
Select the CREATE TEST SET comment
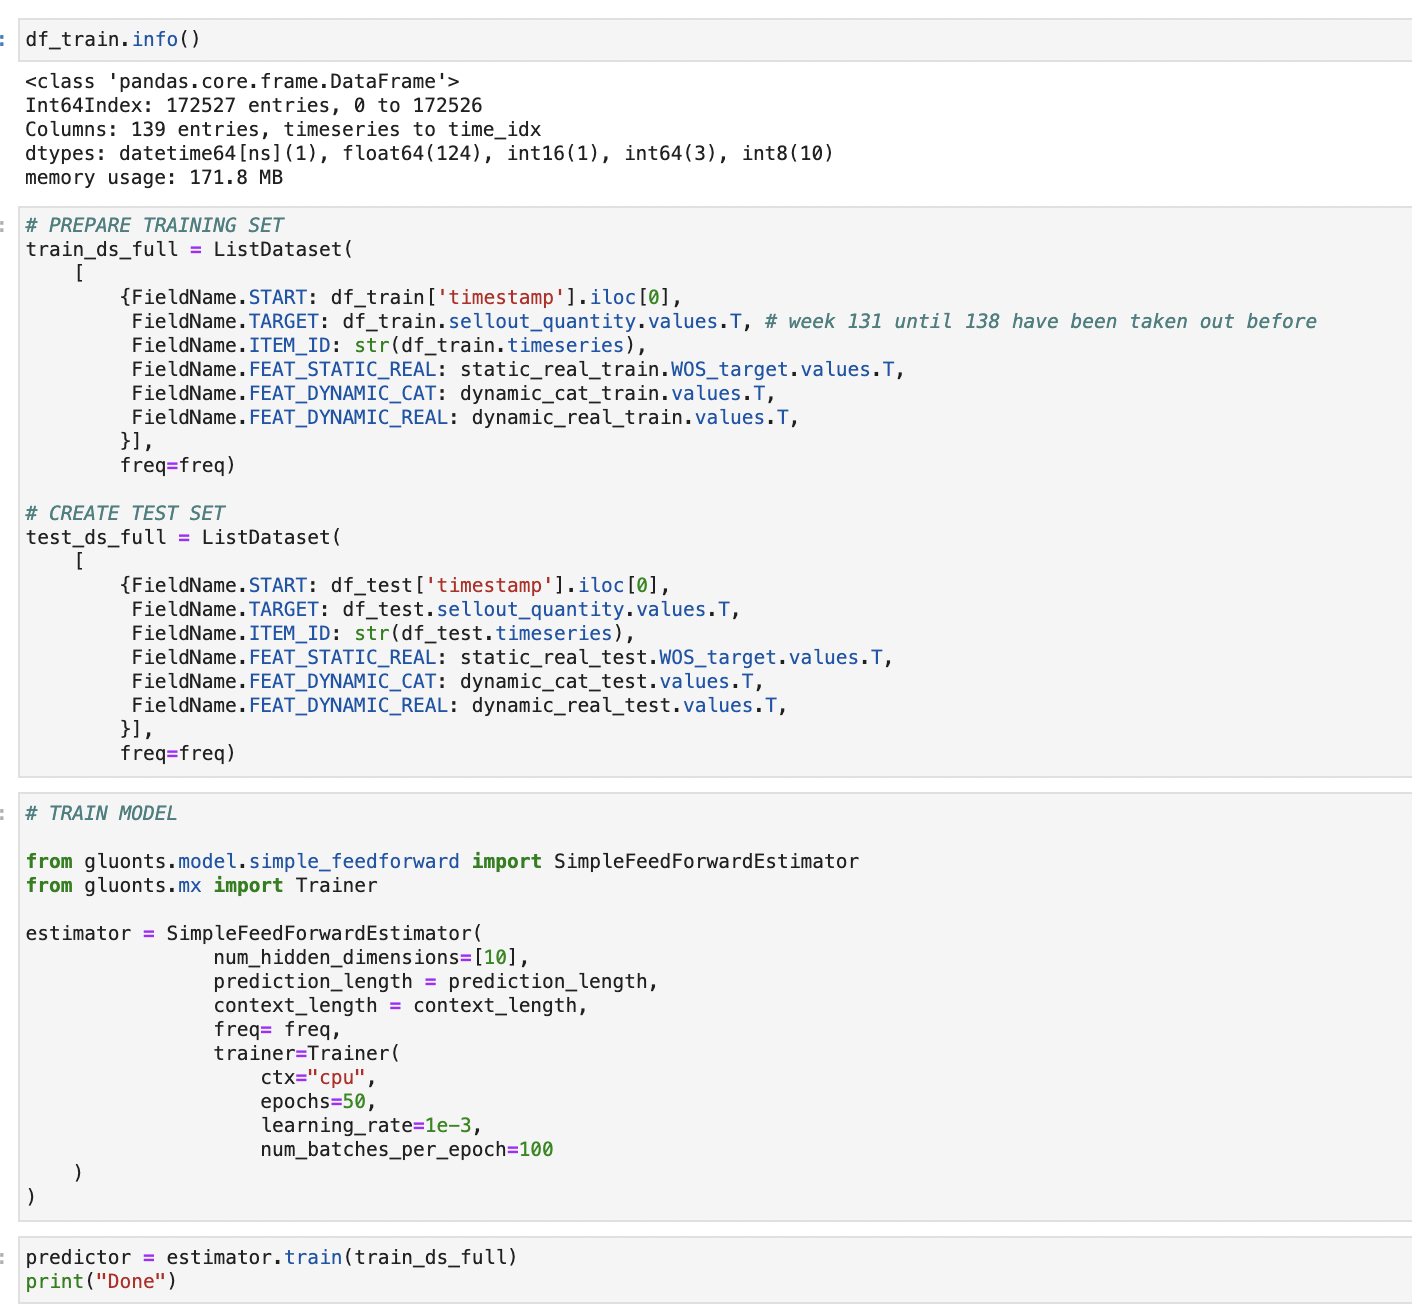pyautogui.click(x=125, y=512)
